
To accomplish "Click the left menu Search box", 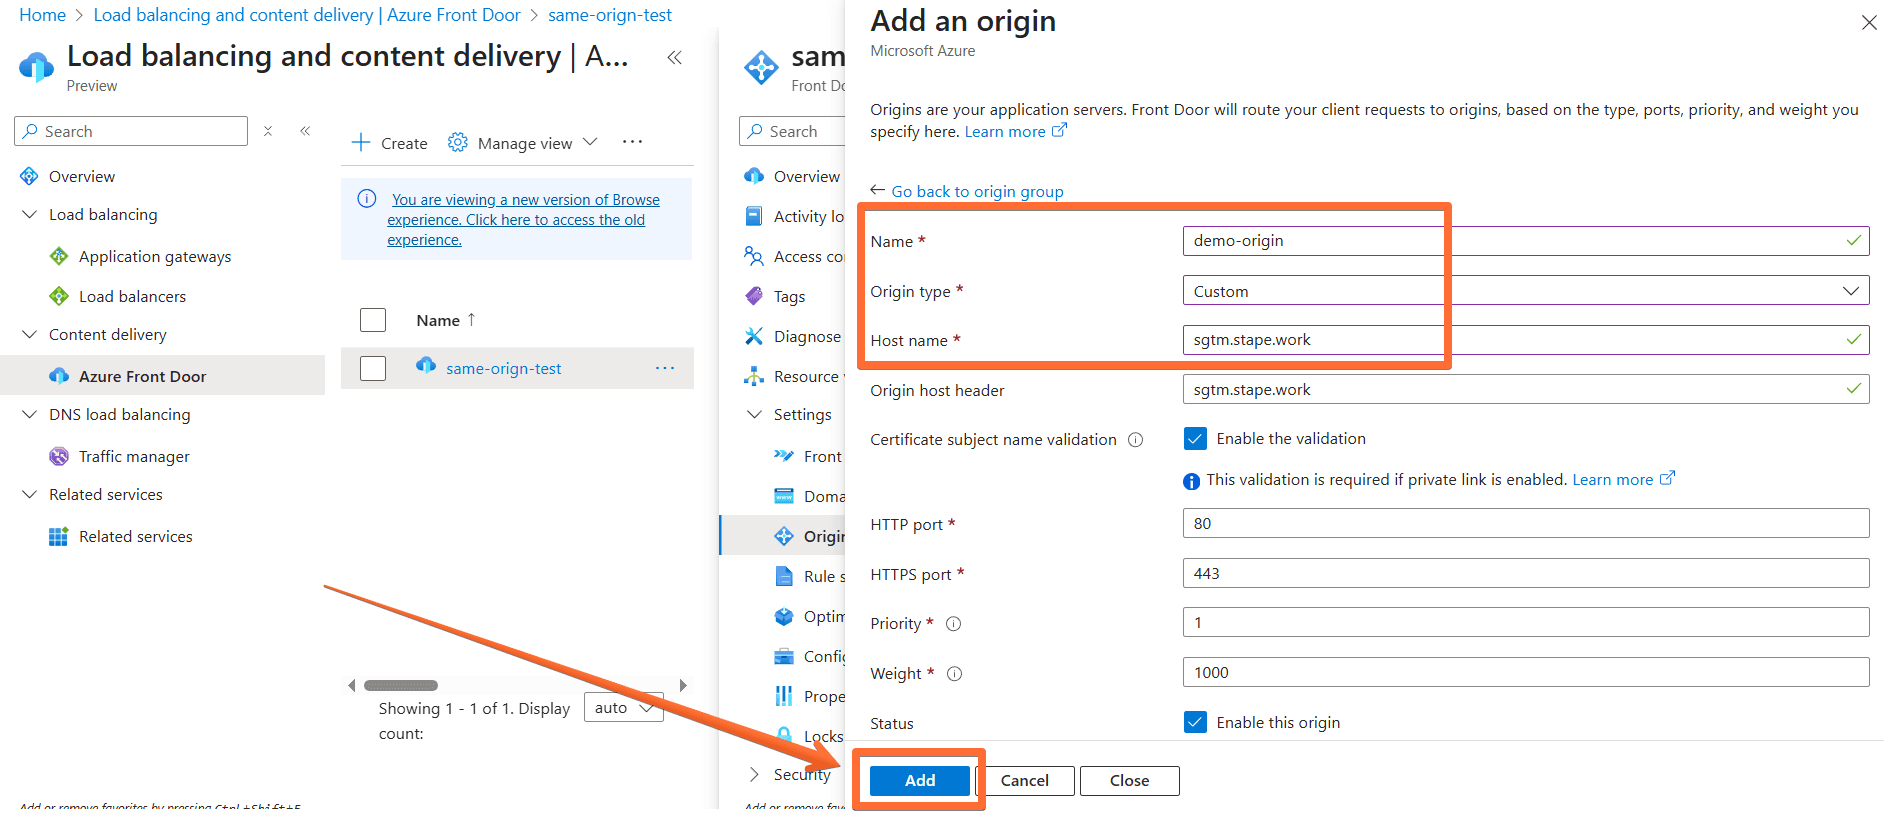I will pos(131,131).
